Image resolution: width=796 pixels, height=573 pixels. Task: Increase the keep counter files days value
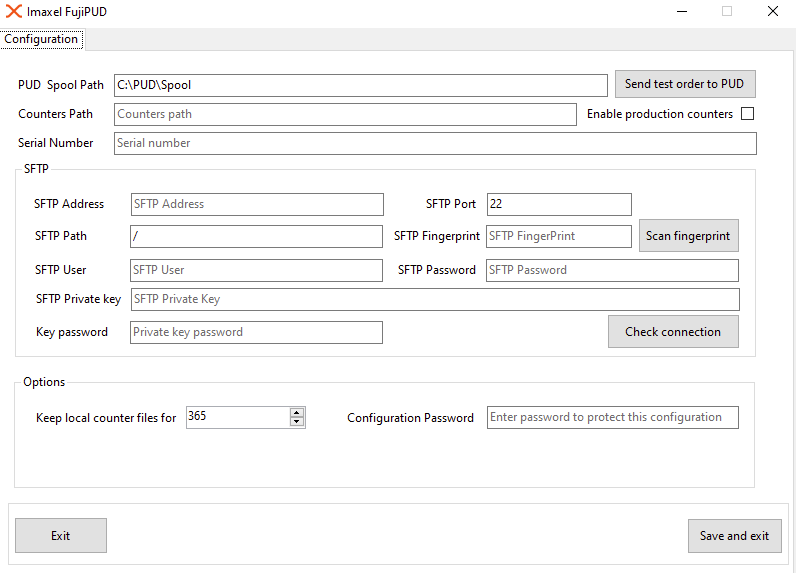coord(297,413)
